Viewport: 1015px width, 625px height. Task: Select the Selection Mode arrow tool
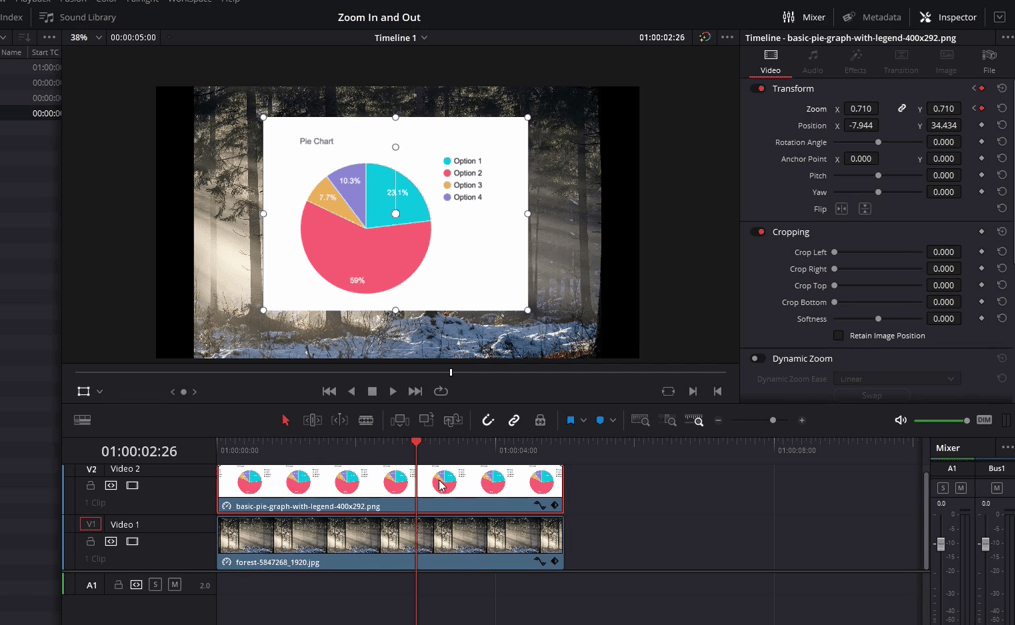pyautogui.click(x=285, y=421)
